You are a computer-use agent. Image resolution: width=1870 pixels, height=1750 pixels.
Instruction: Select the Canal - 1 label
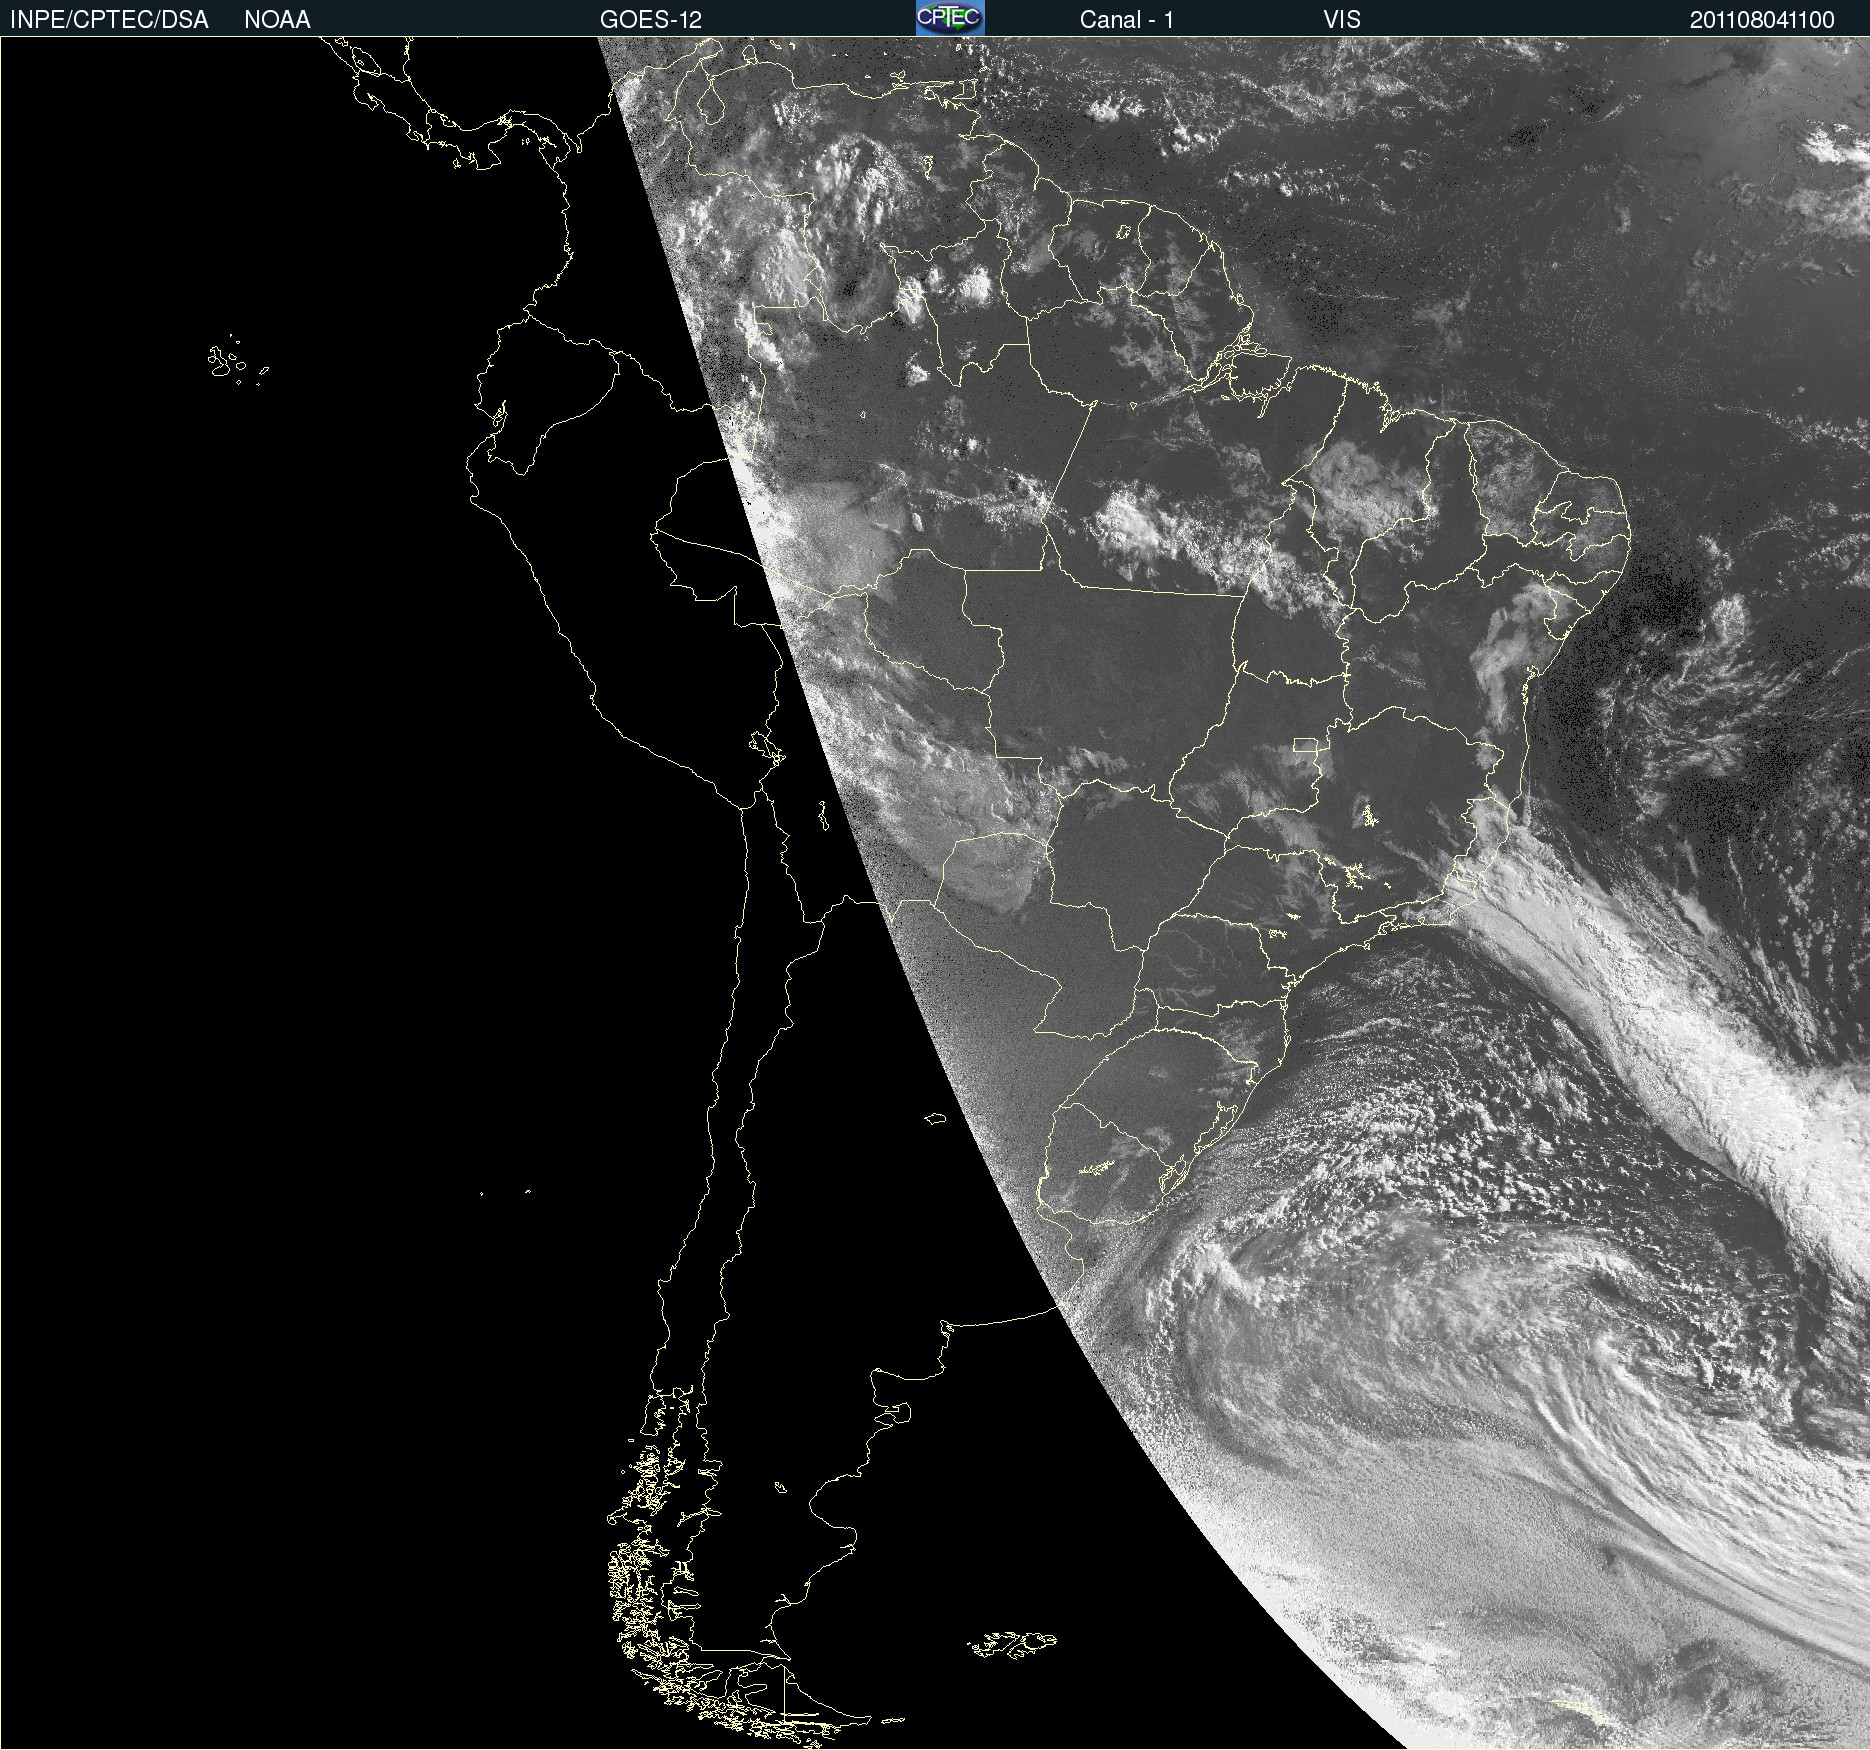coord(1127,20)
